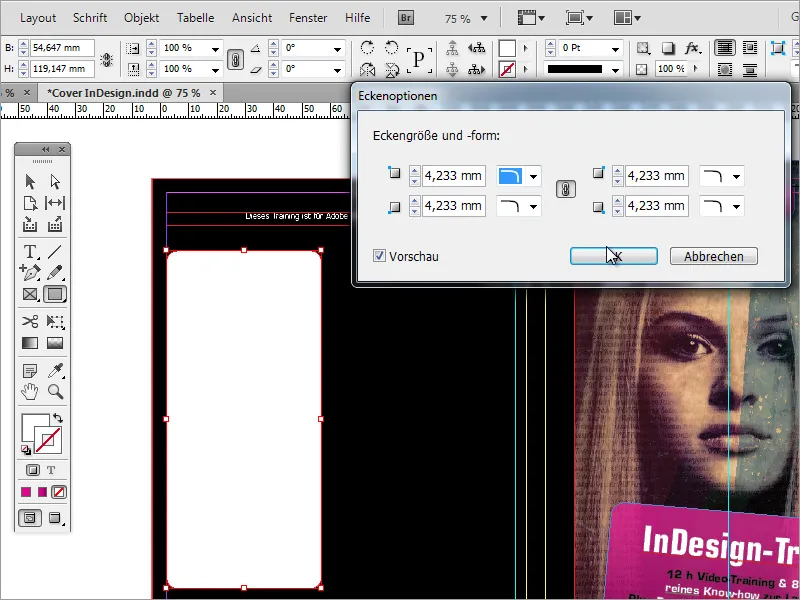The width and height of the screenshot is (800, 600).
Task: Toggle formatting affects container
Action: point(33,469)
